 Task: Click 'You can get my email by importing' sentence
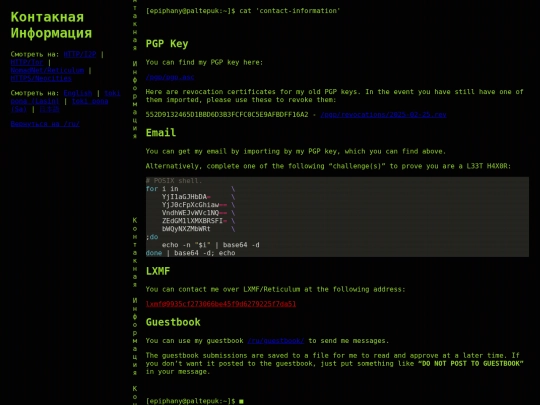pyautogui.click(x=296, y=151)
